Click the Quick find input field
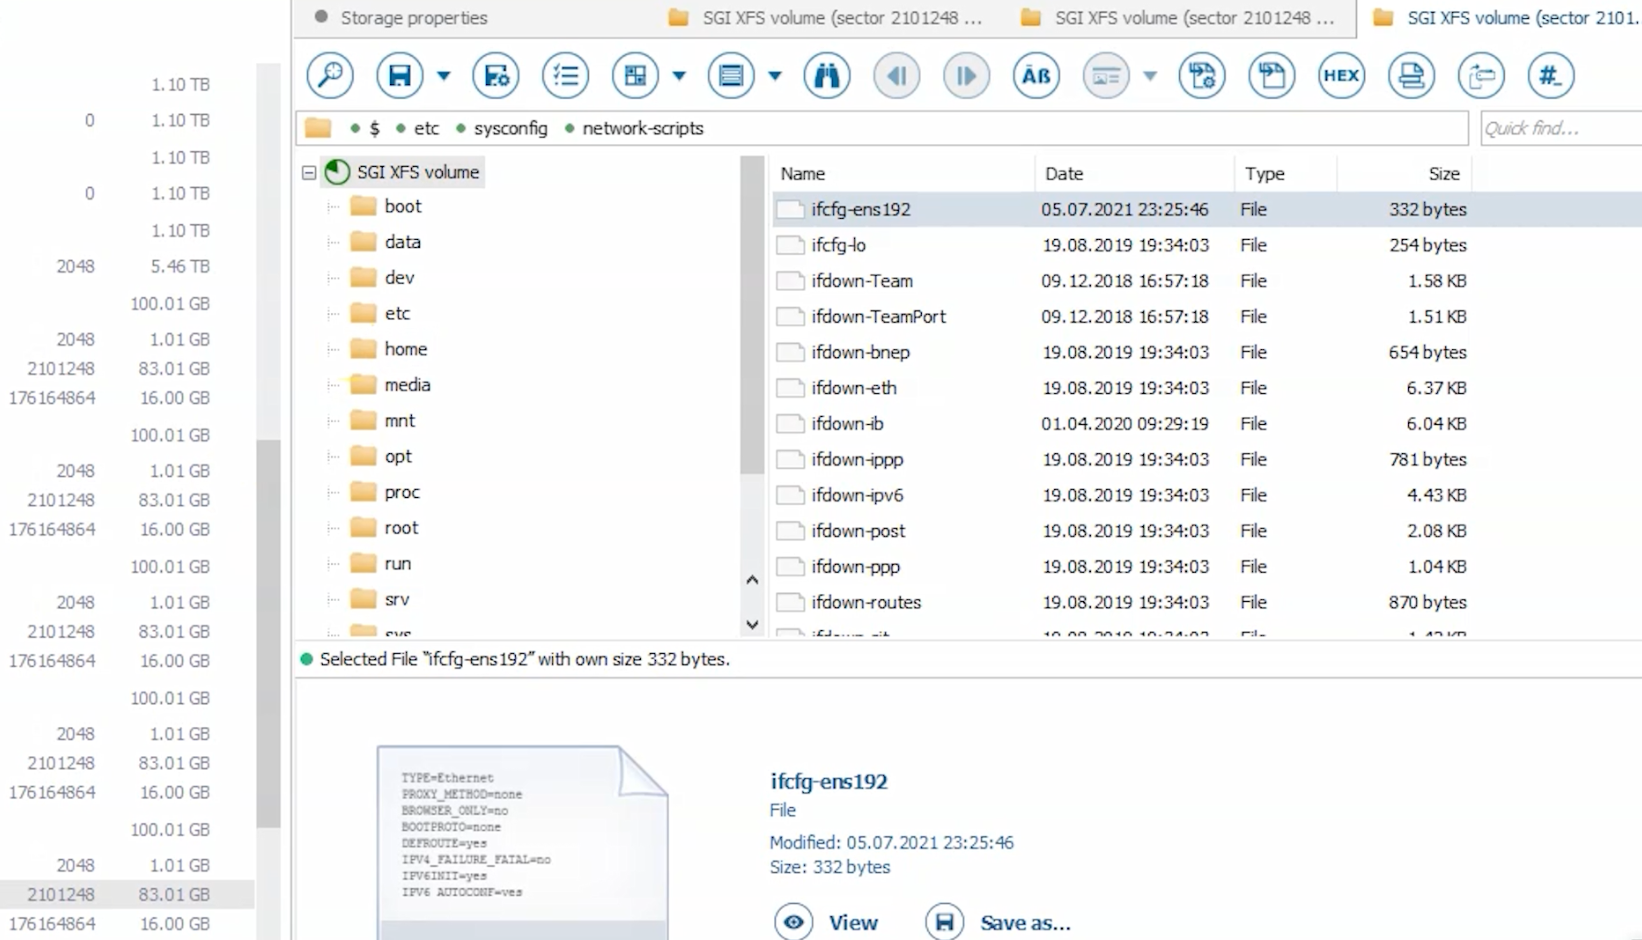Viewport: 1642px width, 940px height. click(x=1558, y=129)
